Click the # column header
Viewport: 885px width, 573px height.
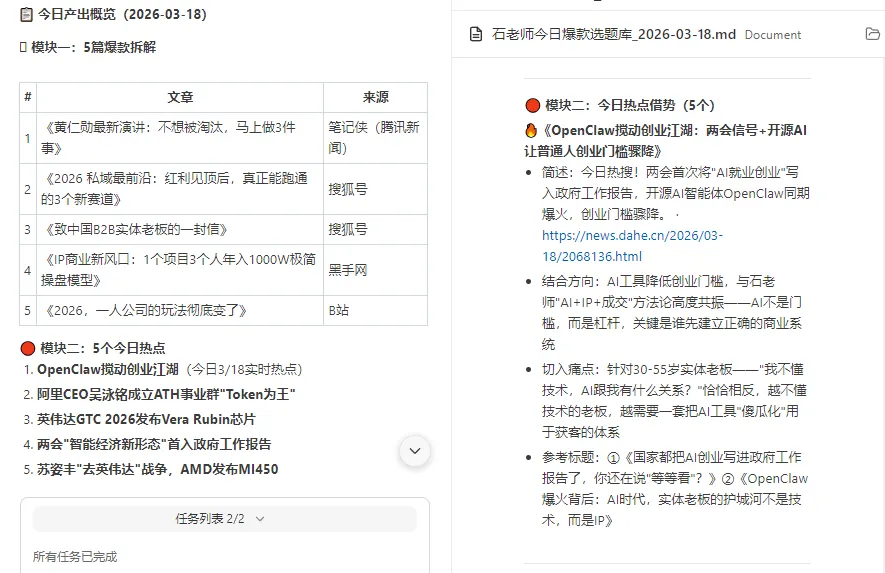(x=28, y=98)
